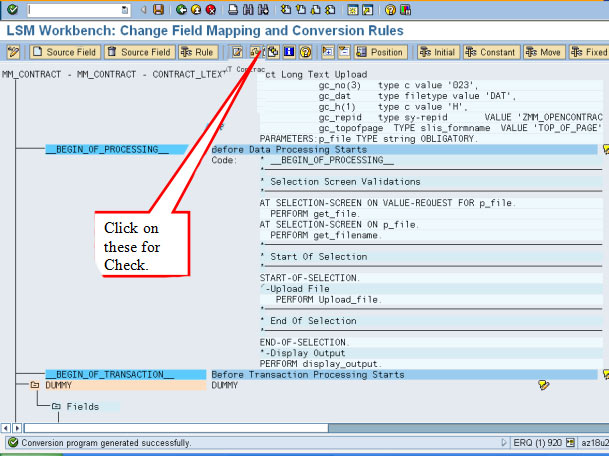
Task: Toggle Display/Change pencil icon
Action: (13, 52)
